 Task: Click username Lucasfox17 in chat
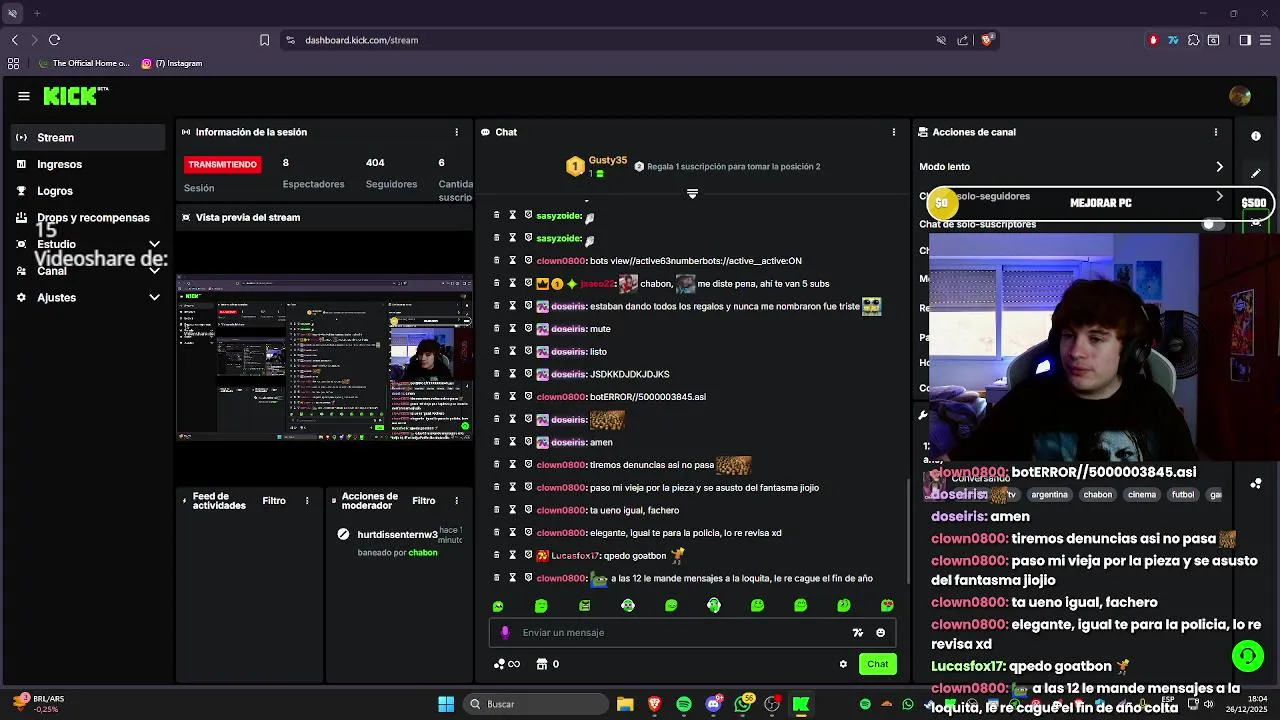(x=575, y=555)
